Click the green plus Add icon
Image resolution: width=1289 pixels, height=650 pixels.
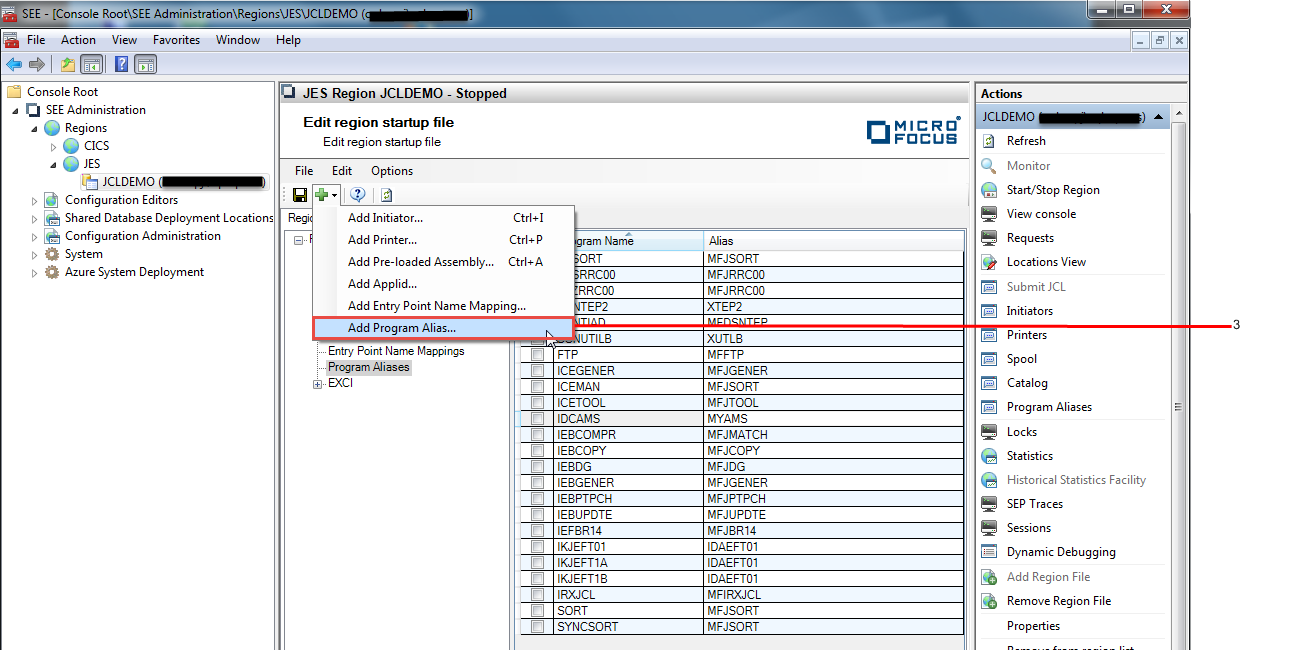pos(321,195)
